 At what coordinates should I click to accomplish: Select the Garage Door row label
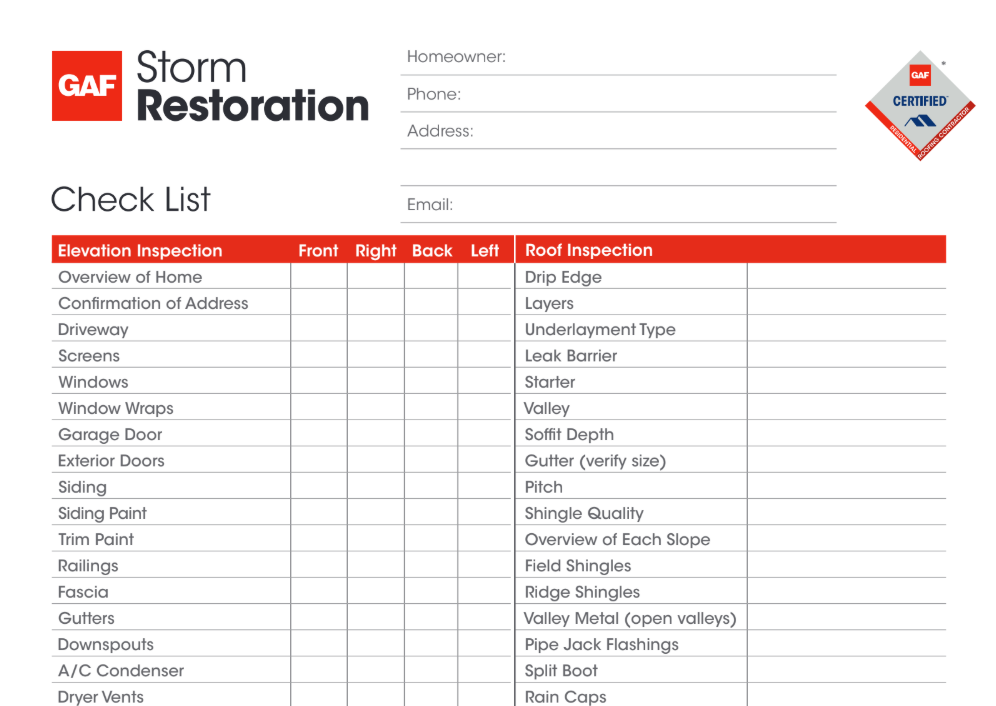pos(111,435)
